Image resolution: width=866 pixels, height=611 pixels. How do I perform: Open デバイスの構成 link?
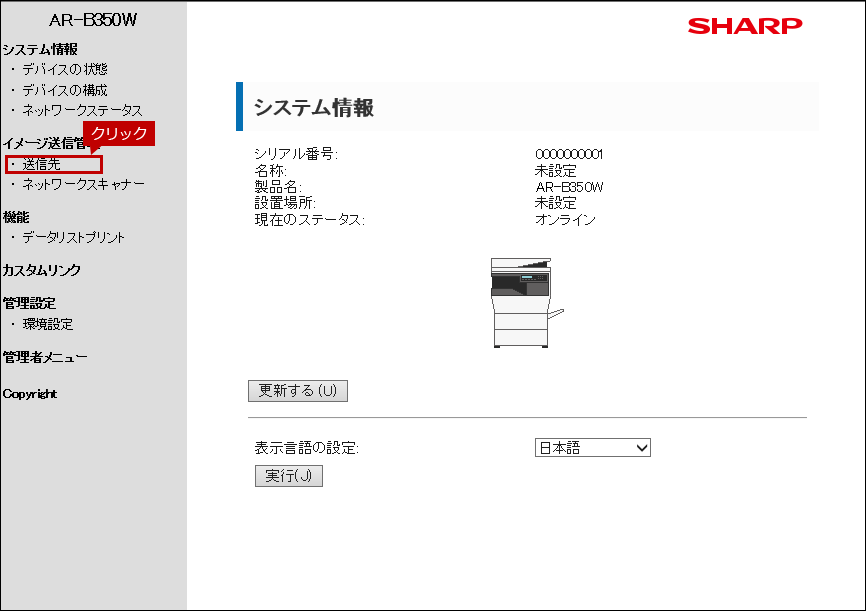[x=65, y=90]
